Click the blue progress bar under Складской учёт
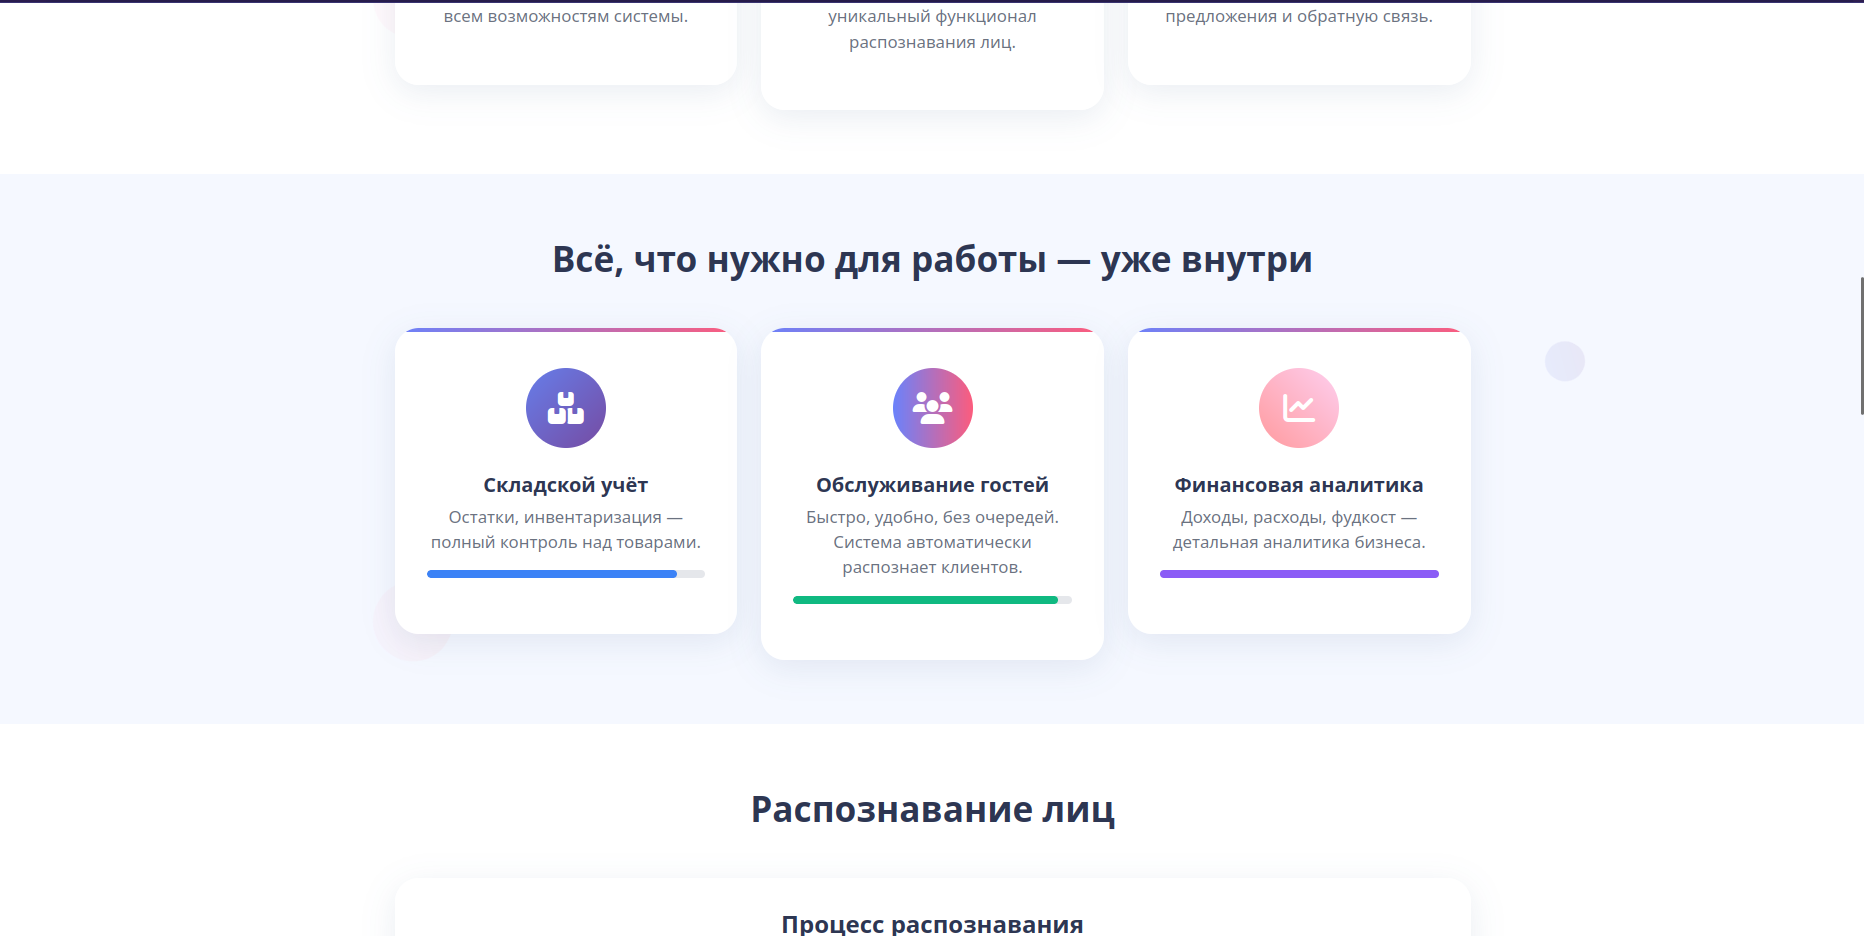The height and width of the screenshot is (936, 1864). pyautogui.click(x=566, y=574)
